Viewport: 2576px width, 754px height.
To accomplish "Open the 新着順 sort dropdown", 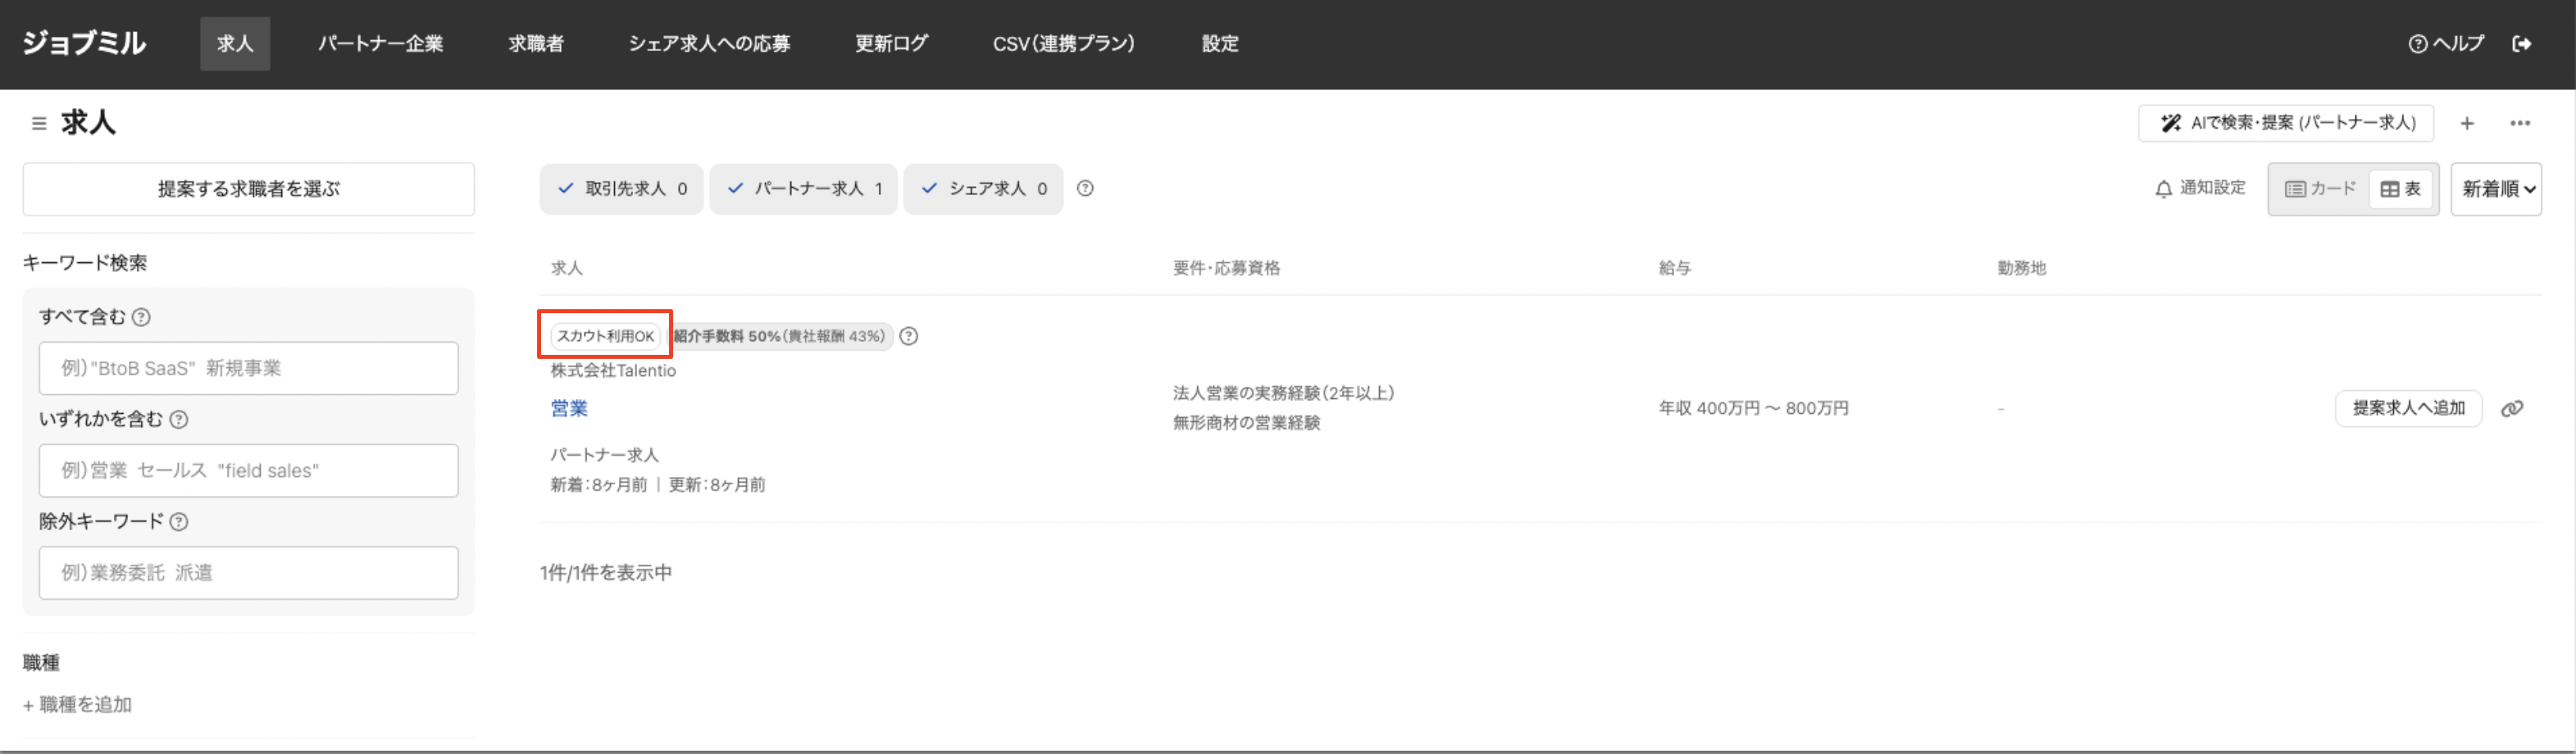I will (x=2496, y=189).
